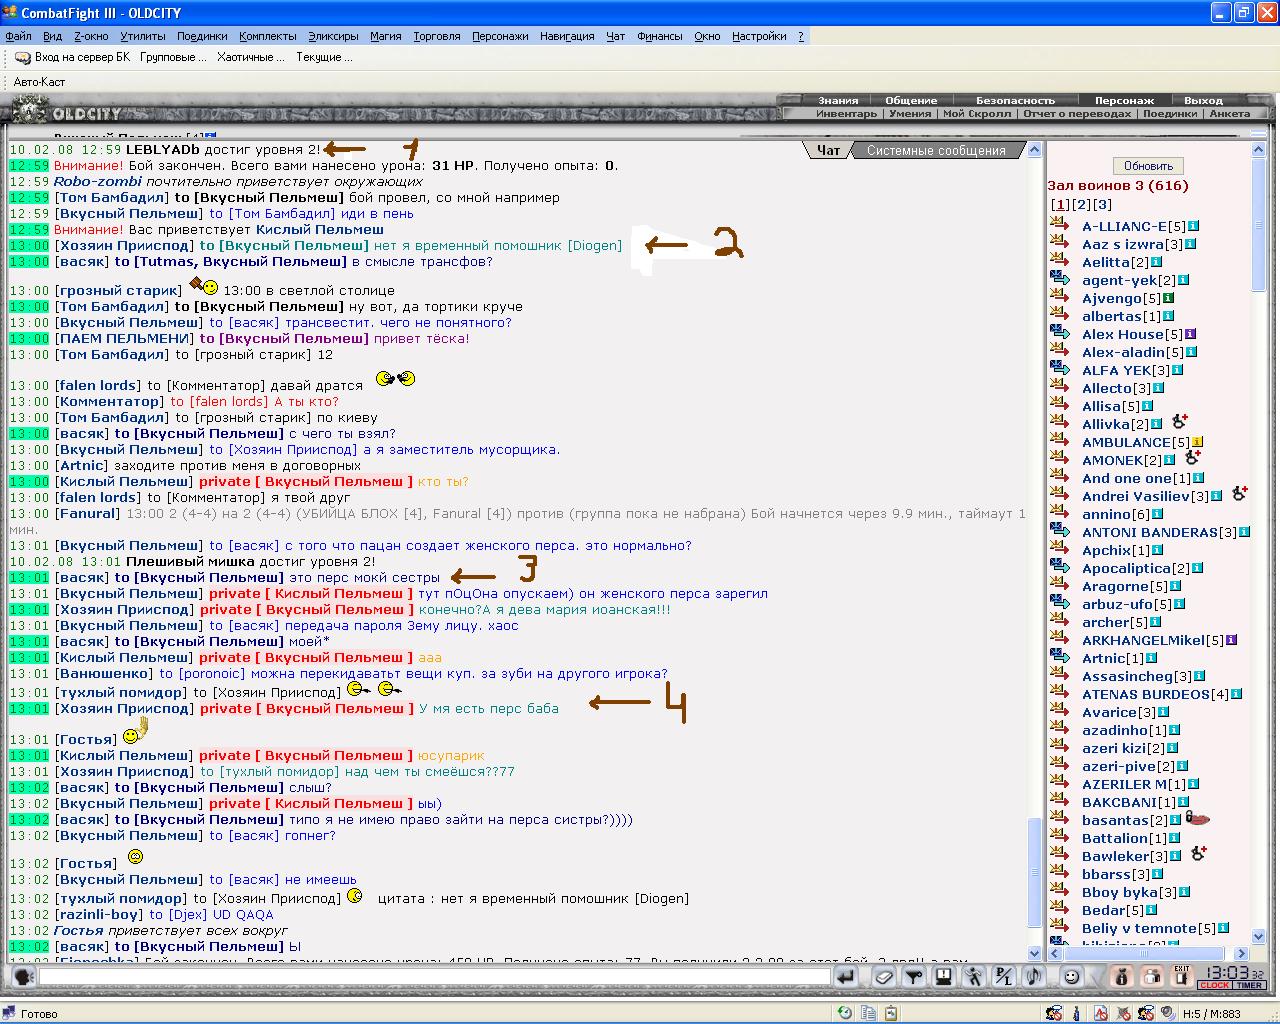Image resolution: width=1280 pixels, height=1024 pixels.
Task: Click the user list horizontal scrollbar
Action: (1149, 953)
